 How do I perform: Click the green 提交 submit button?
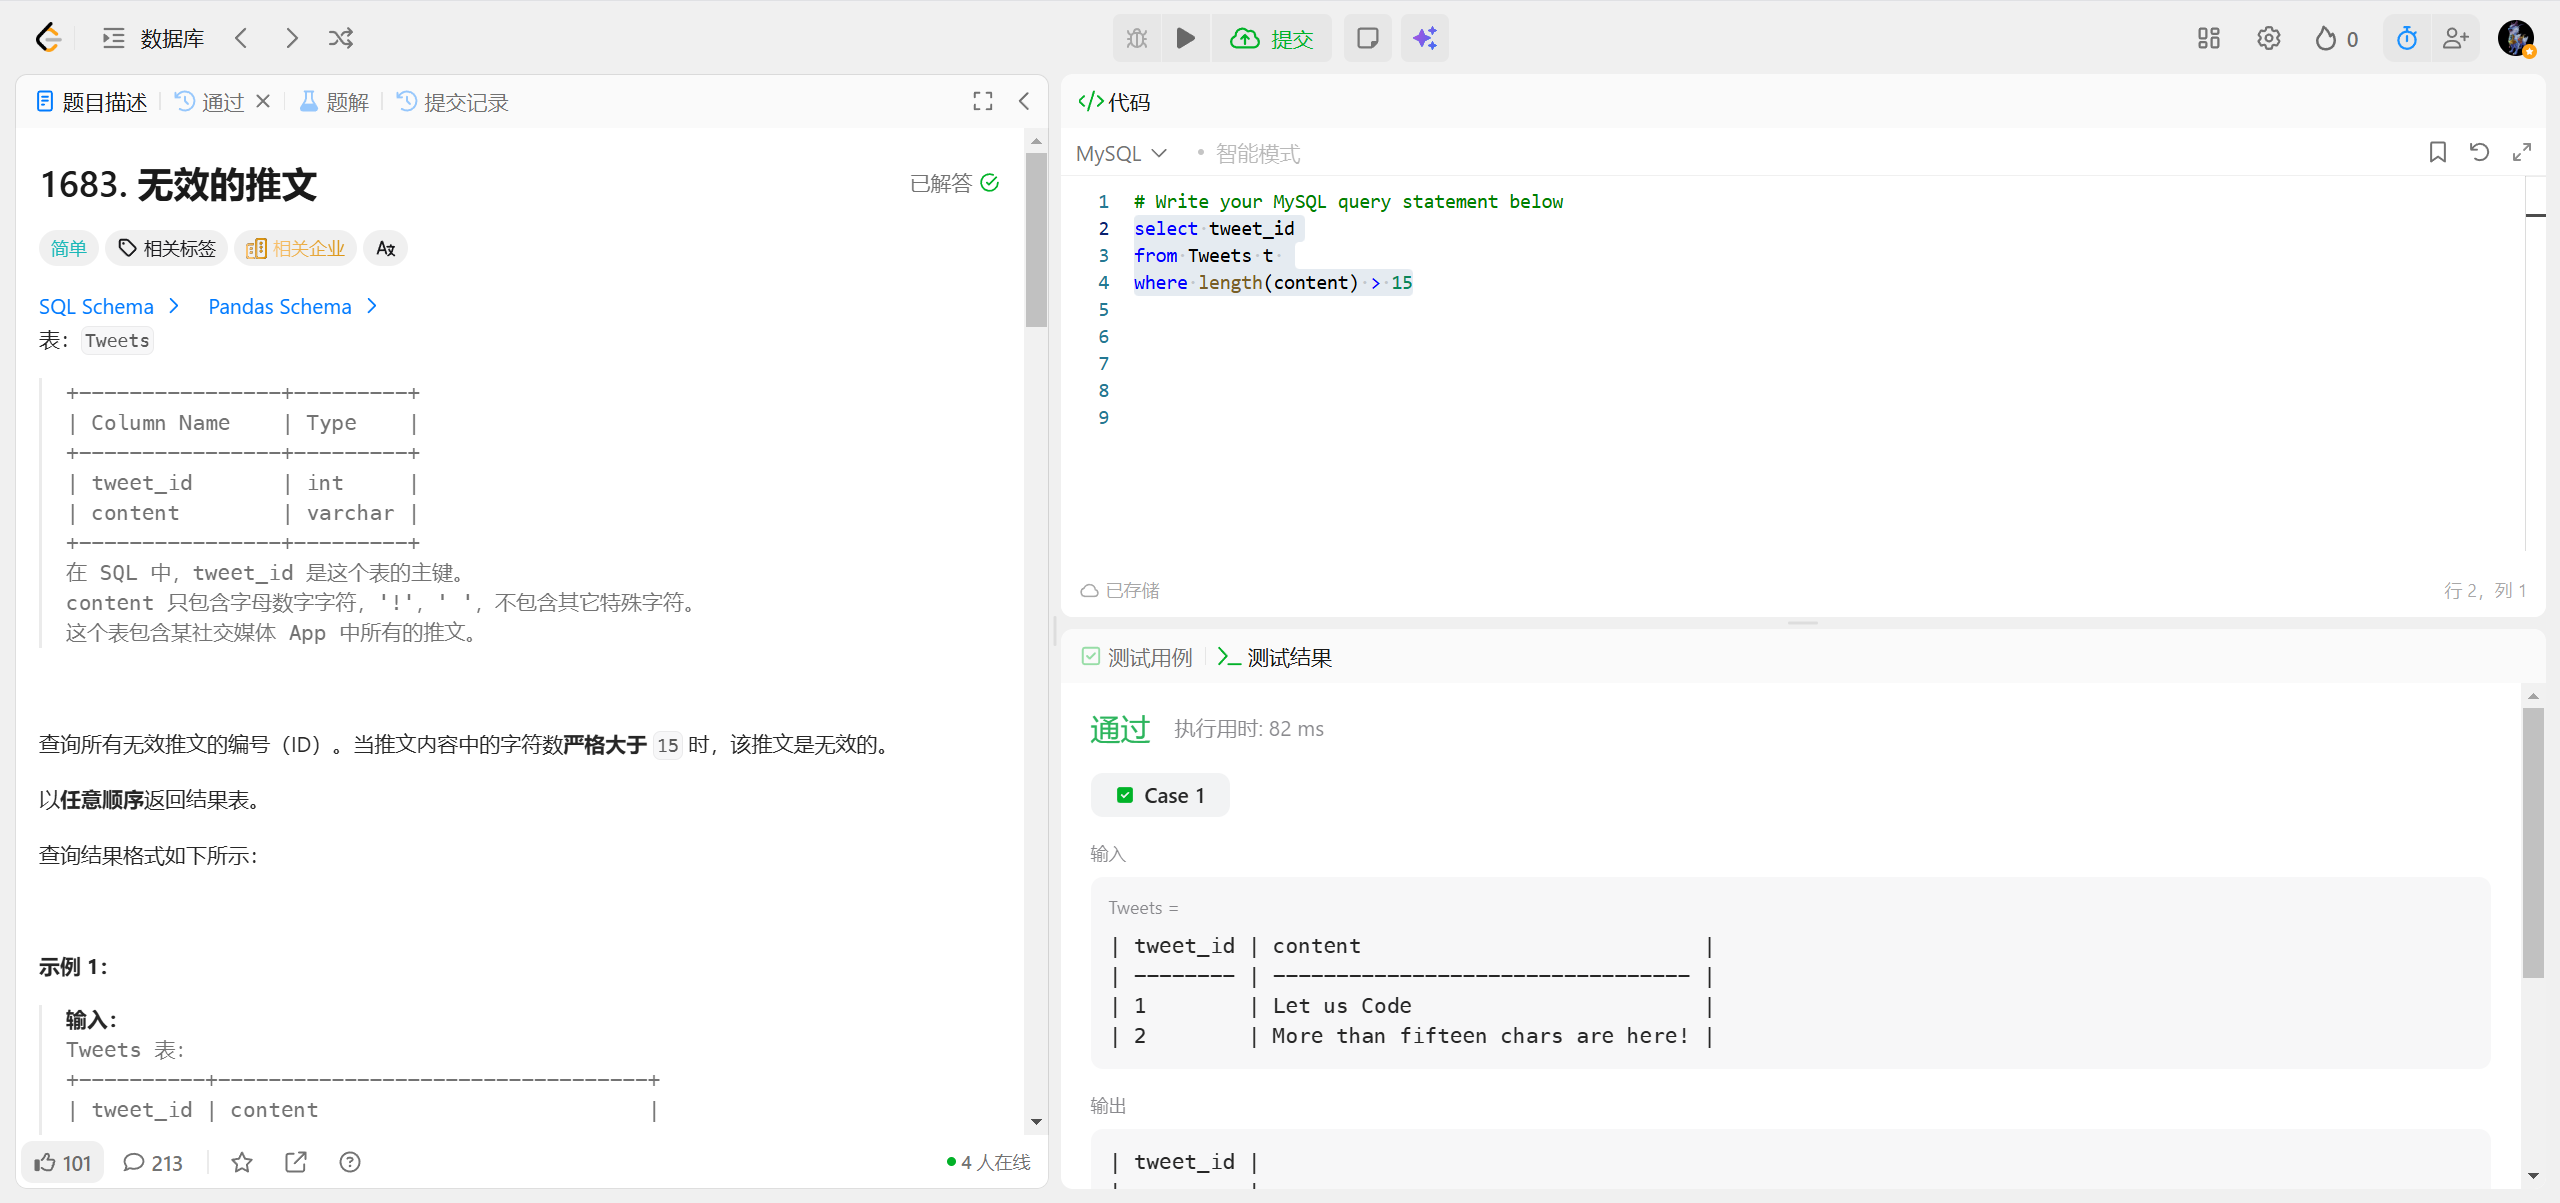point(1272,38)
